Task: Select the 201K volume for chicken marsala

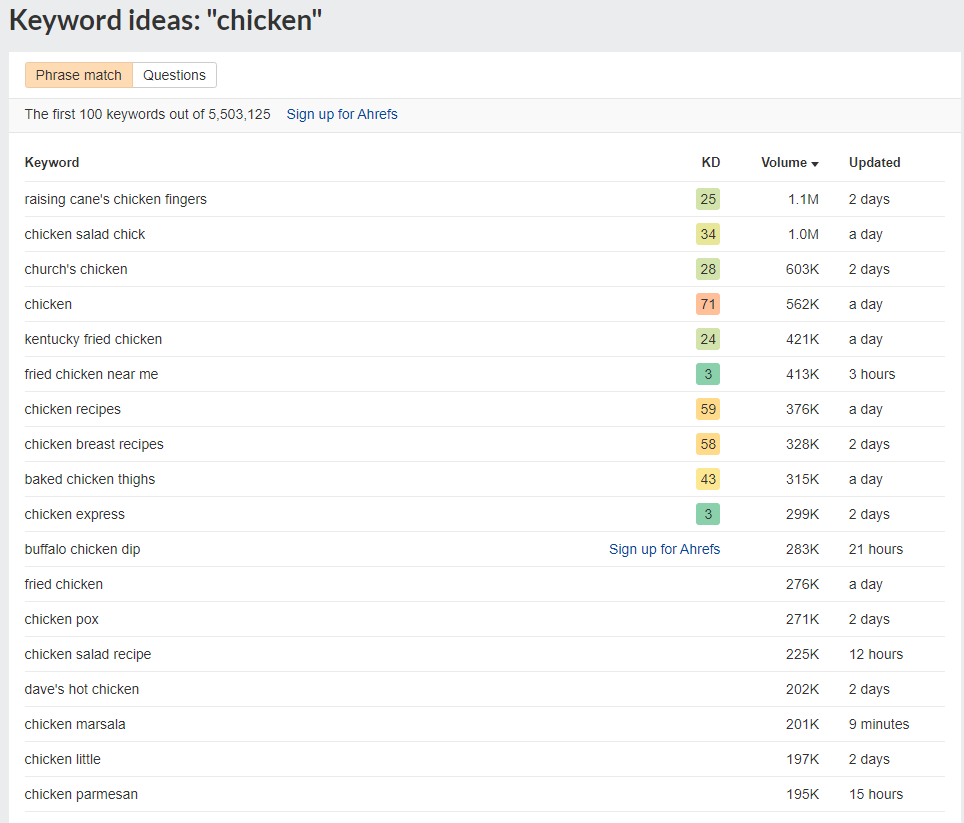Action: coord(802,725)
